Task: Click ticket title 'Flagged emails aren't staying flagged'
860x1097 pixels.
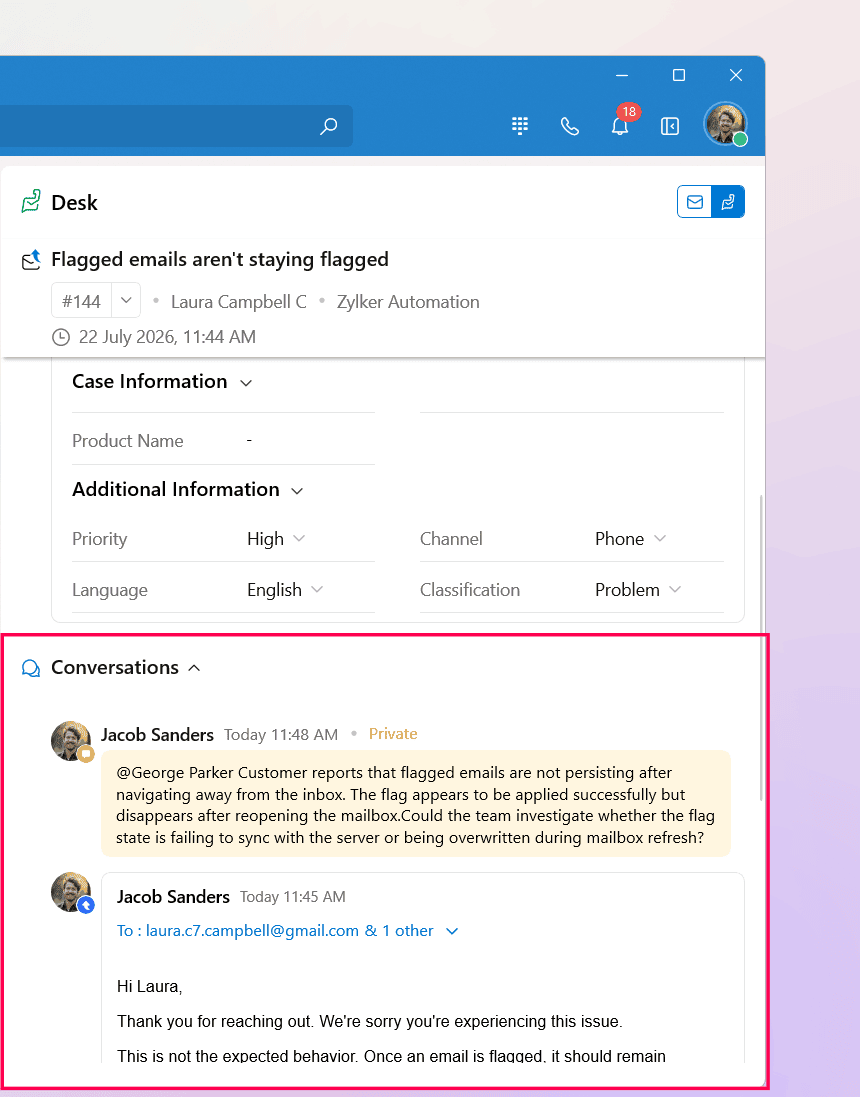Action: click(x=220, y=260)
